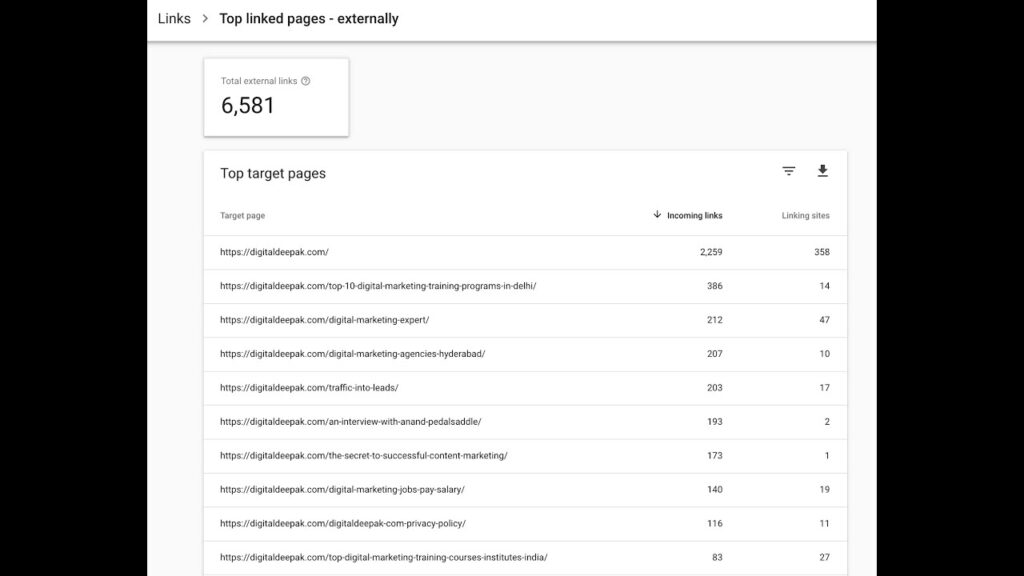Click the 6,581 total external links value
Screen dimensions: 1024x576
point(248,105)
